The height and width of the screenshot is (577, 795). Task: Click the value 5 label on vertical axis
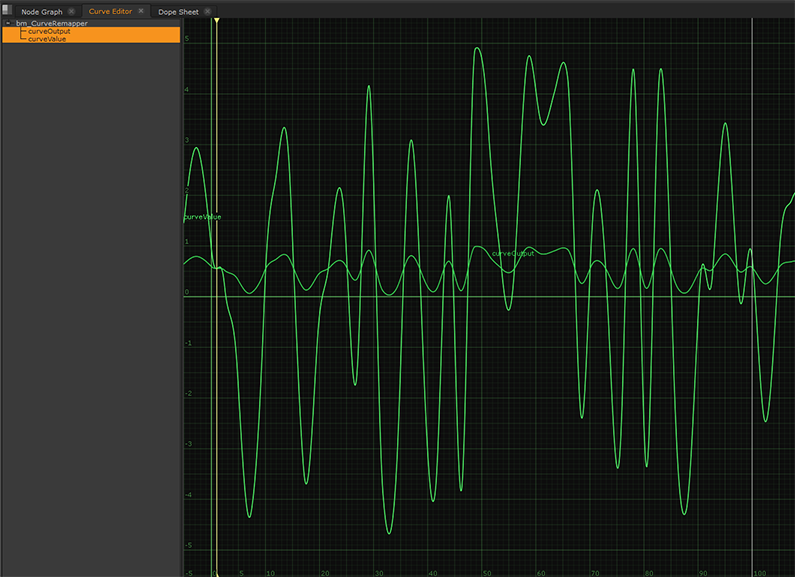(187, 39)
